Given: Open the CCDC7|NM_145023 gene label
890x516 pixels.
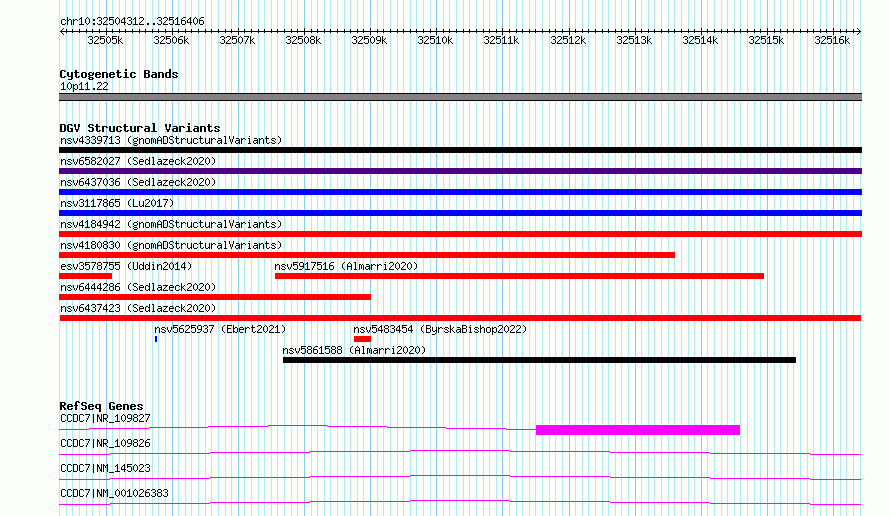Looking at the screenshot, I should point(105,468).
